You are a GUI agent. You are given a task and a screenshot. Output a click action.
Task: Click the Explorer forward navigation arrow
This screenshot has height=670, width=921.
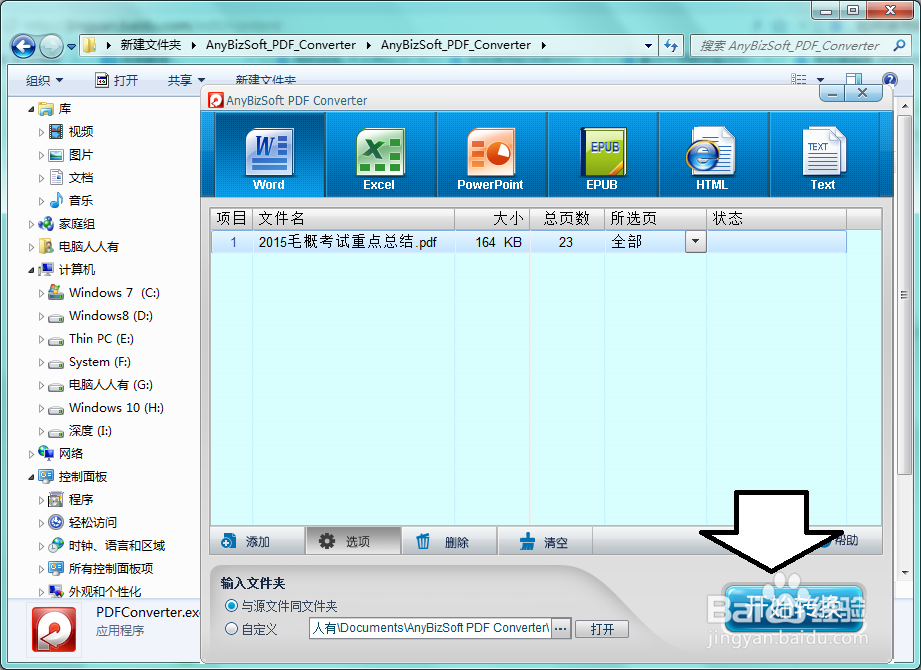click(51, 46)
